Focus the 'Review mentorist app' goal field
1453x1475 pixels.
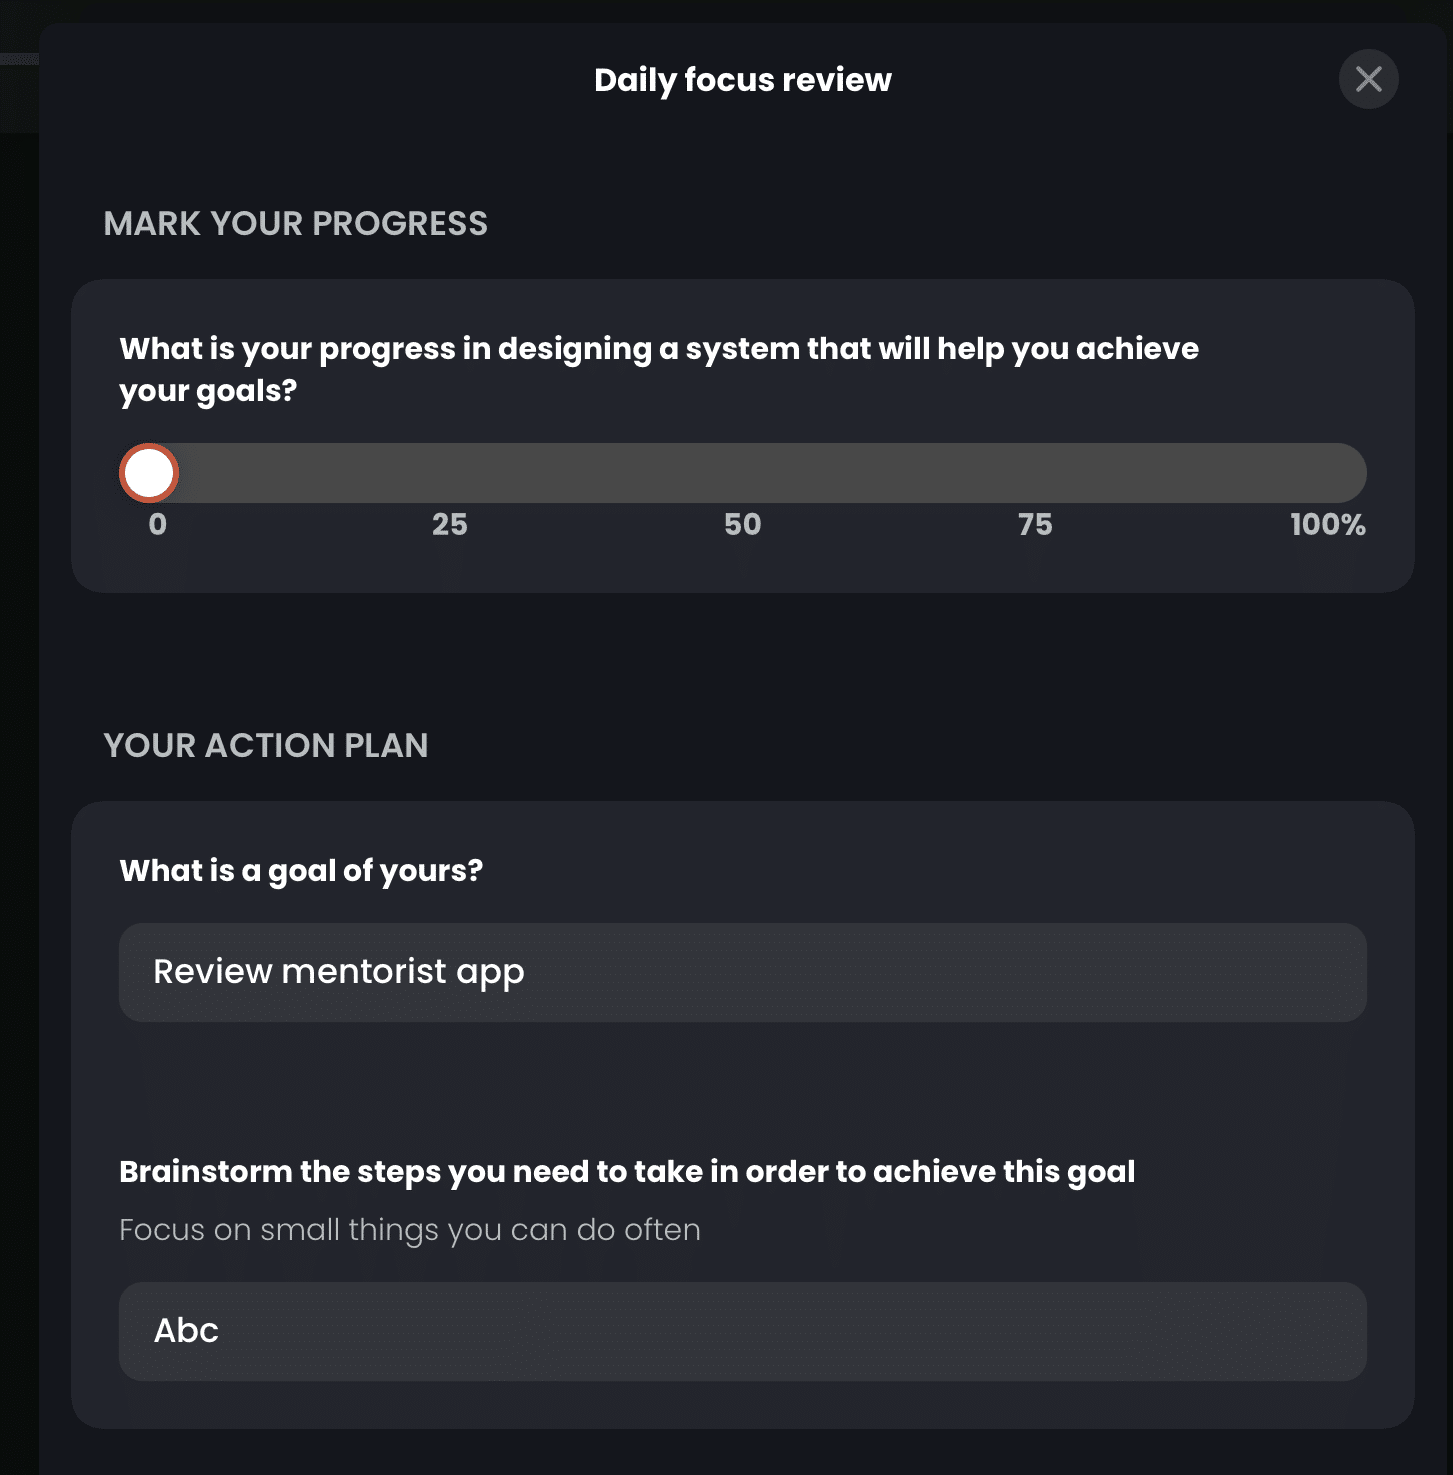743,972
